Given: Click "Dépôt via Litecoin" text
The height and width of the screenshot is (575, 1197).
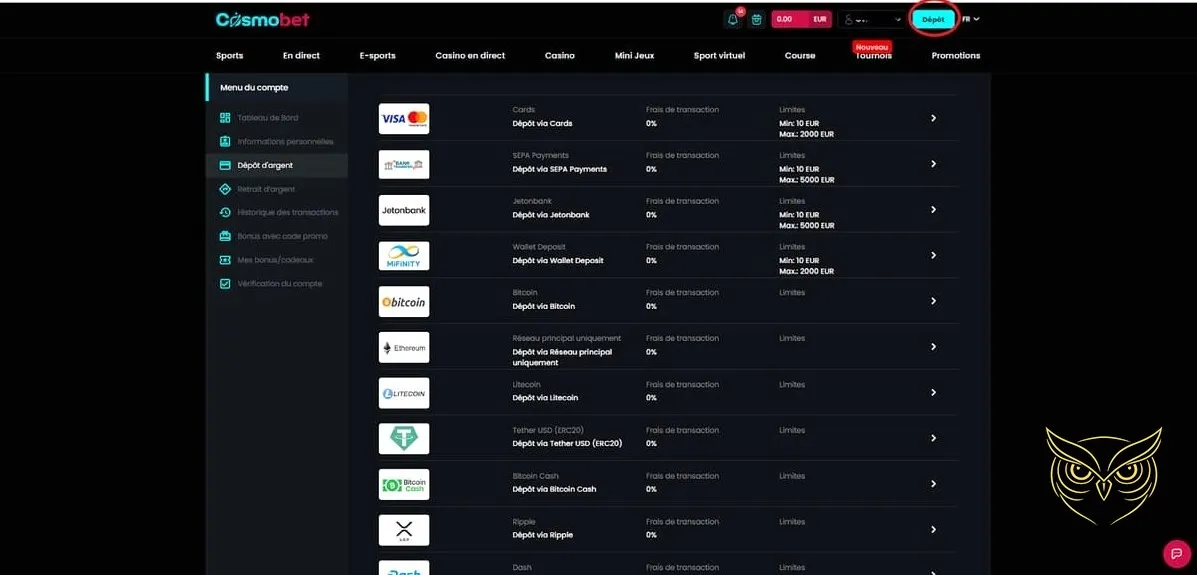Looking at the screenshot, I should pos(545,398).
